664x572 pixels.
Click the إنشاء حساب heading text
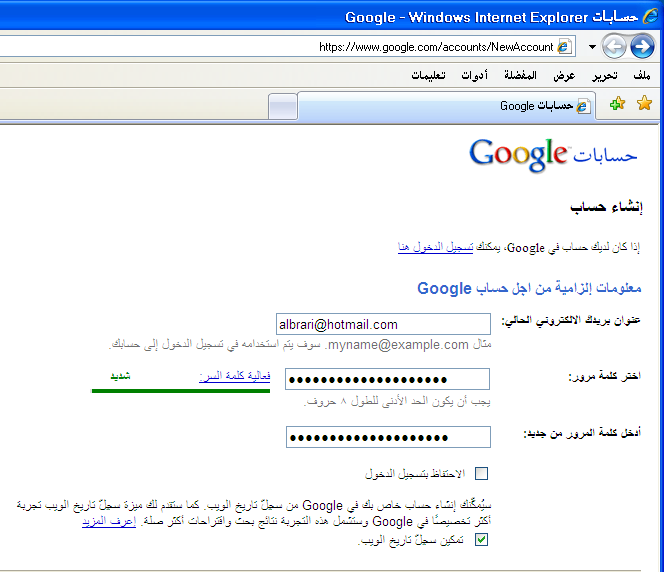coord(606,207)
